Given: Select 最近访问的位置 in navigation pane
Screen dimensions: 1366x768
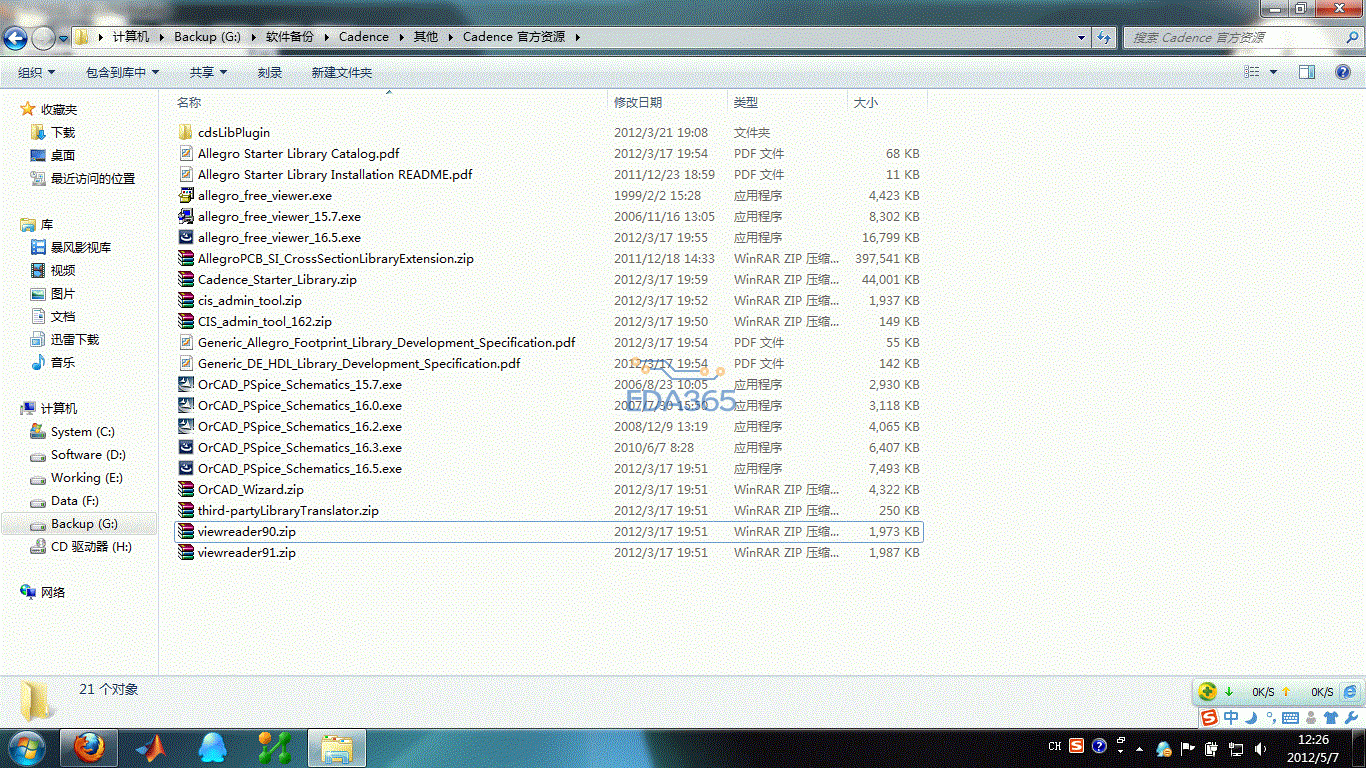Looking at the screenshot, I should (x=93, y=178).
